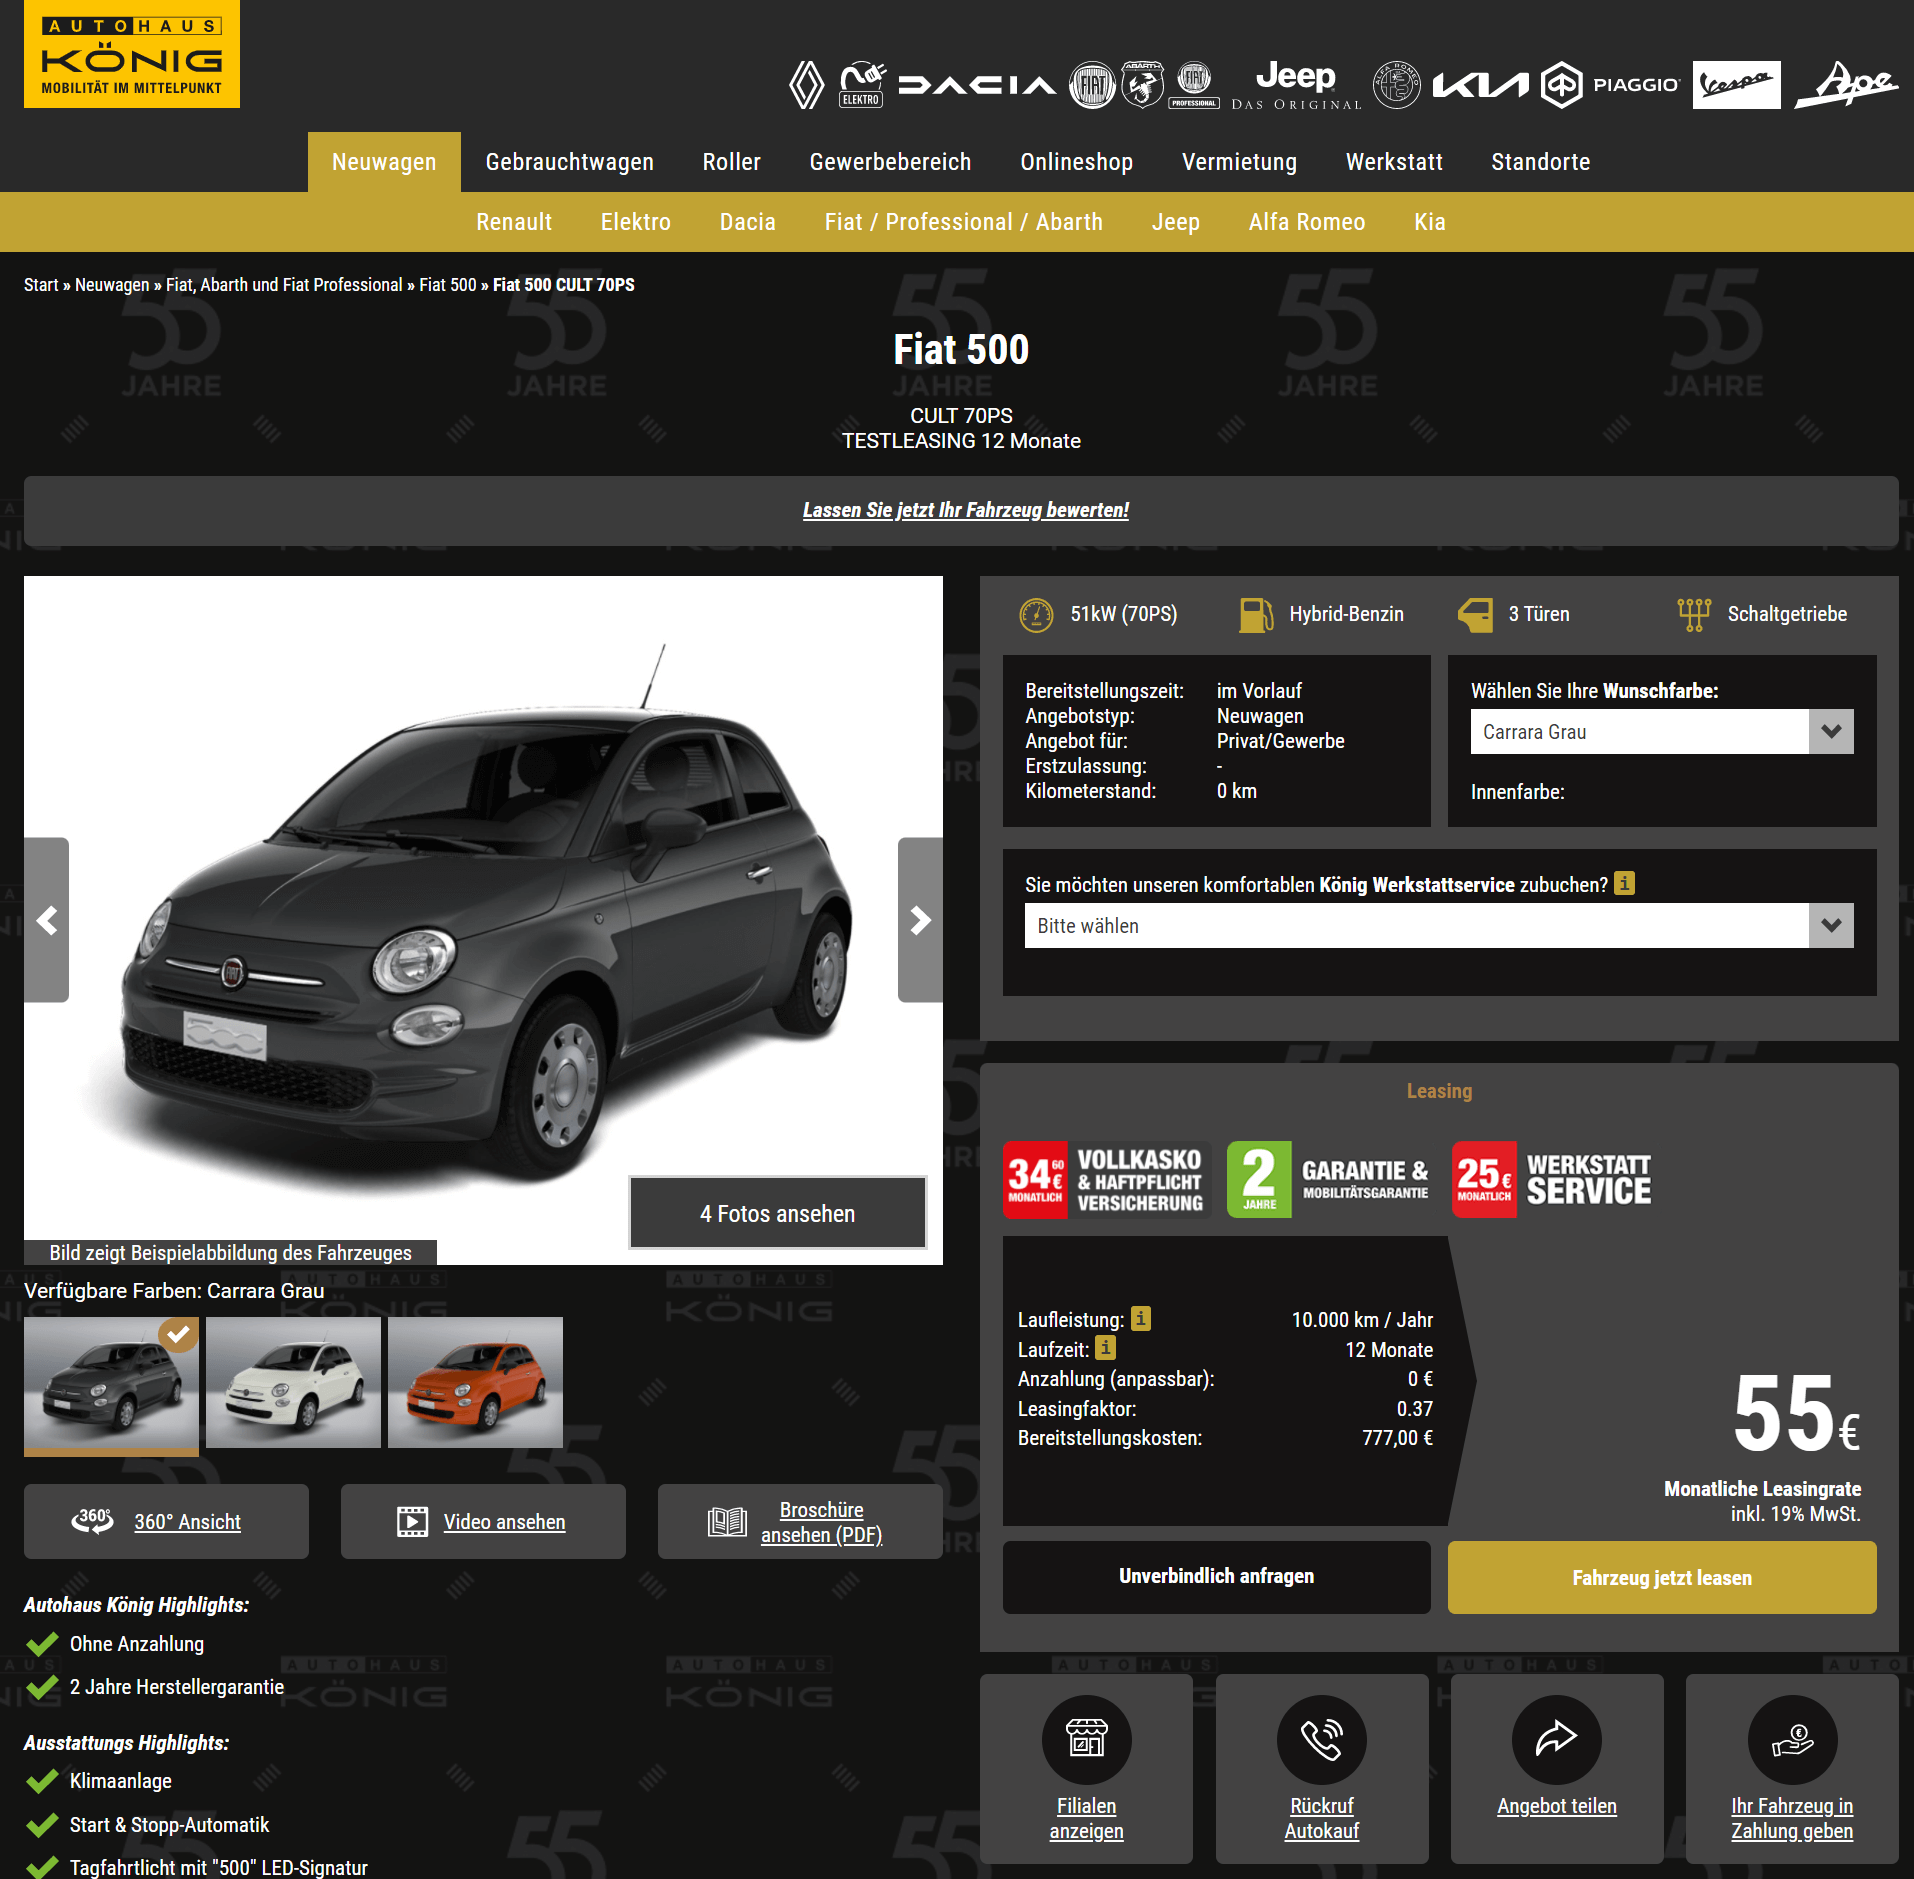Viewport: 1914px width, 1879px height.
Task: Open the Werkstatt menu
Action: tap(1394, 162)
